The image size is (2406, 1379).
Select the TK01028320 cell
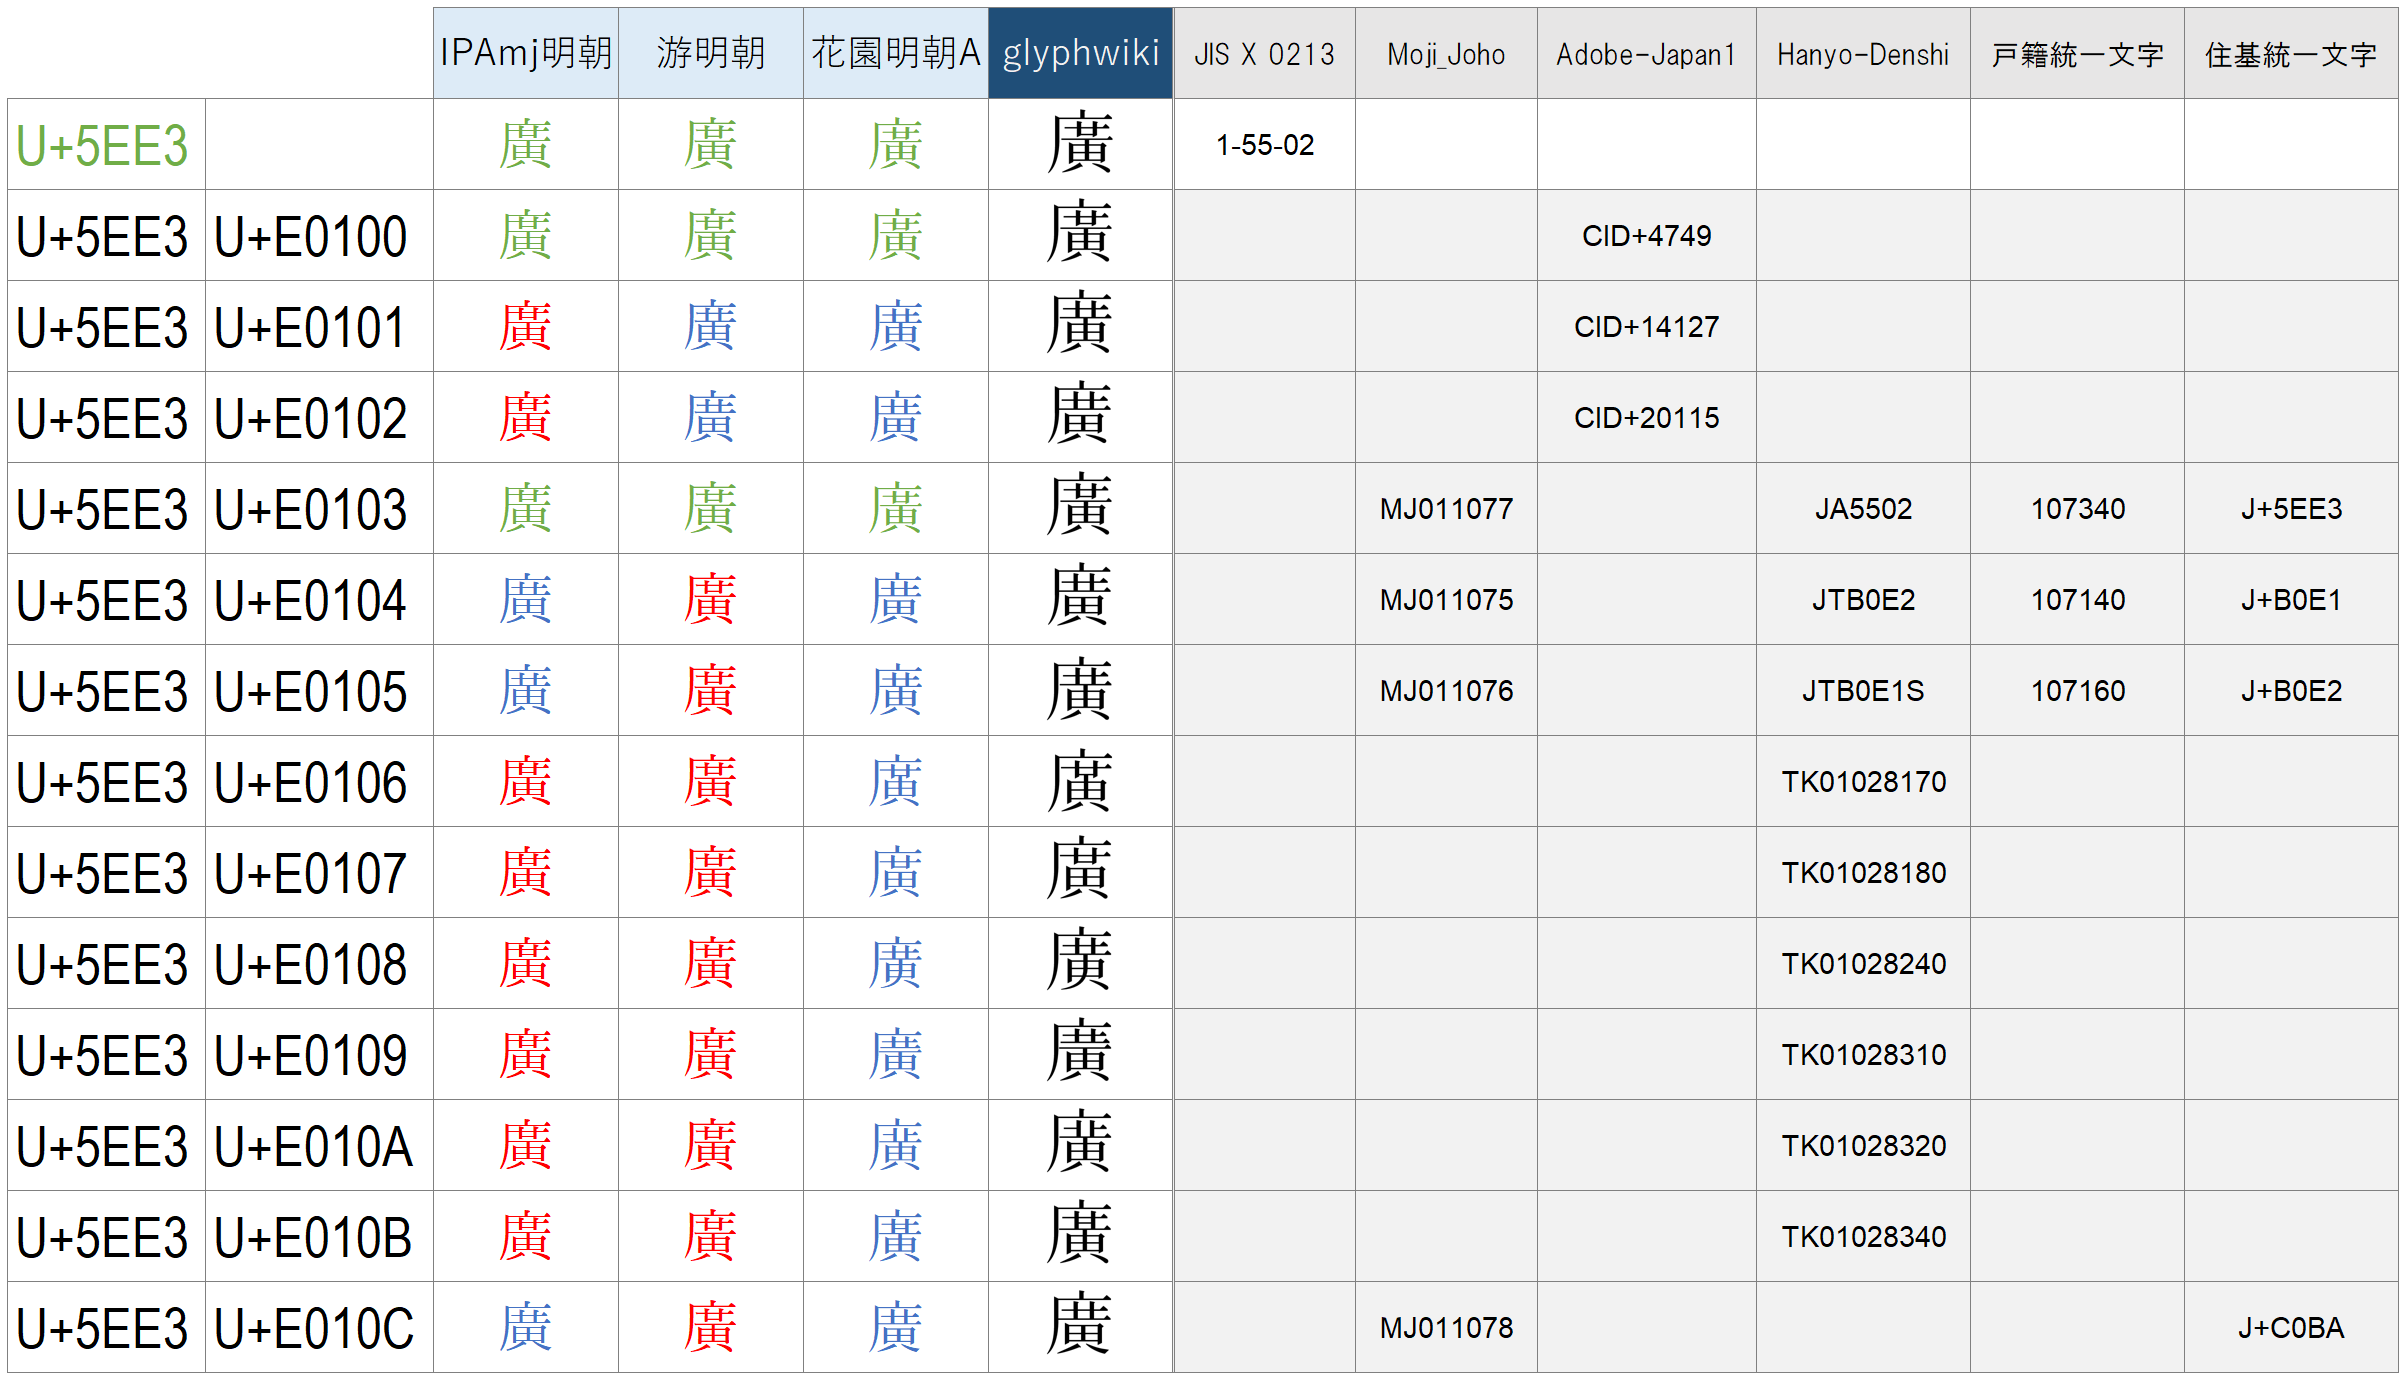pos(1863,1145)
